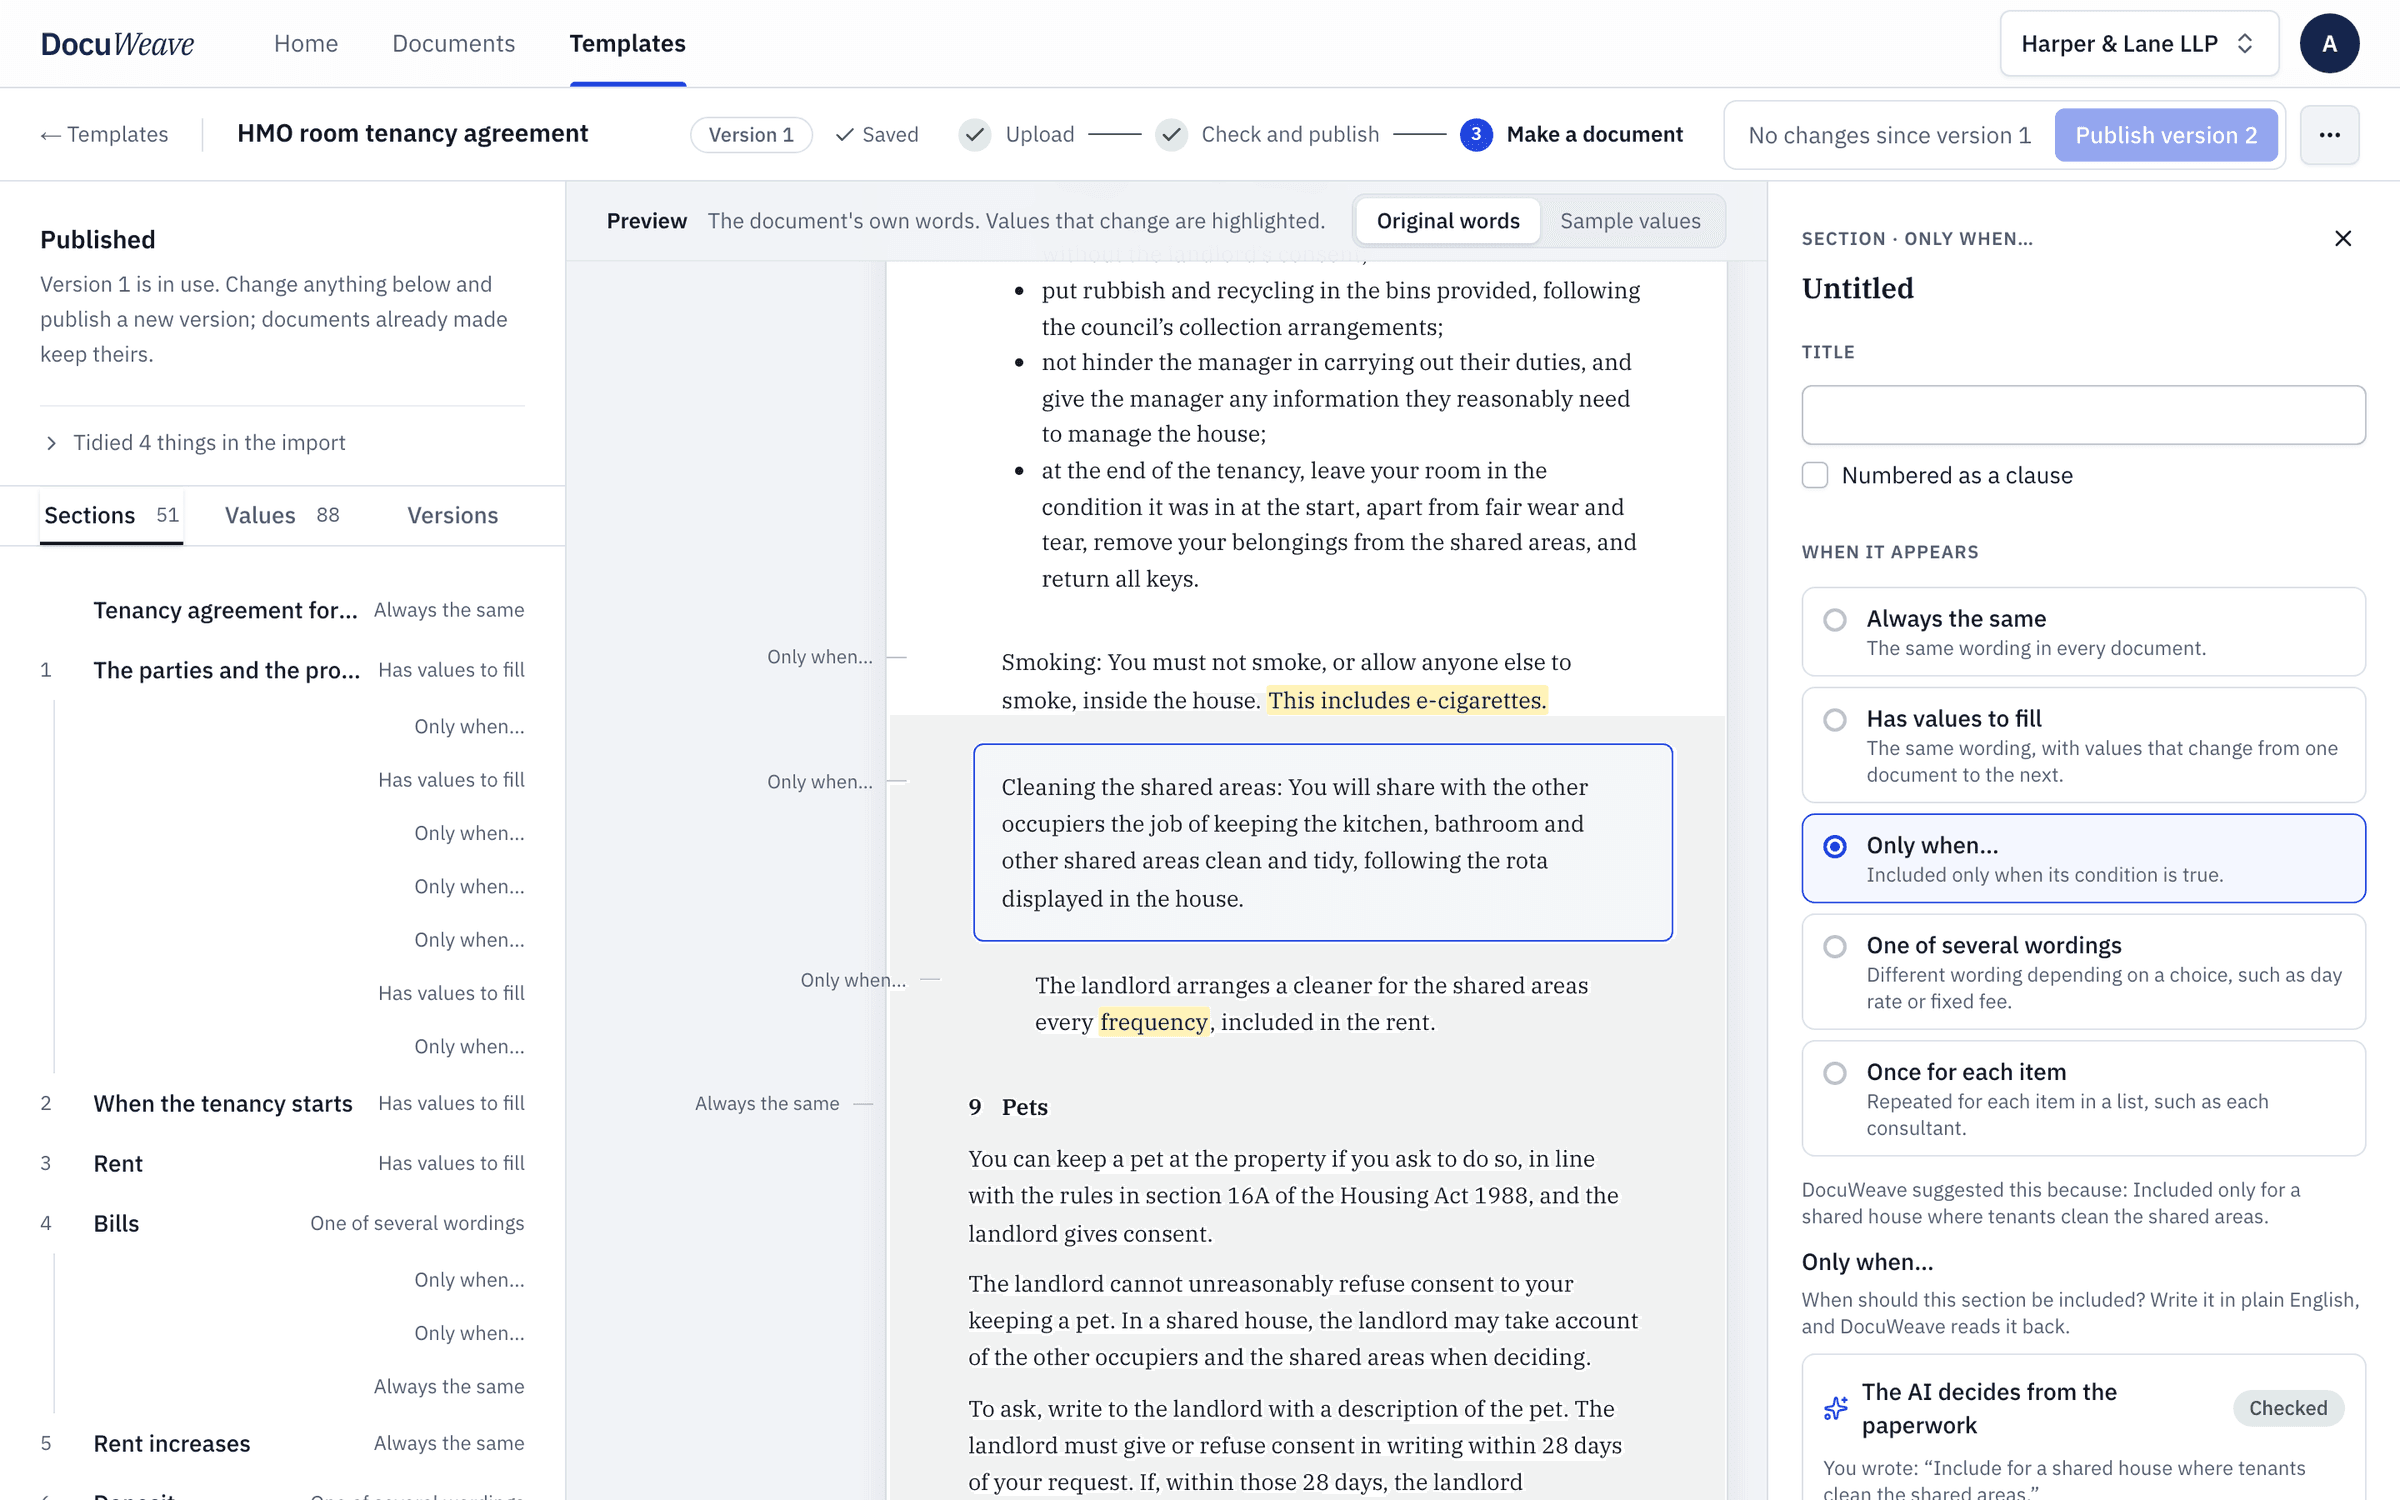
Task: Go back to Templates list
Action: tap(104, 135)
